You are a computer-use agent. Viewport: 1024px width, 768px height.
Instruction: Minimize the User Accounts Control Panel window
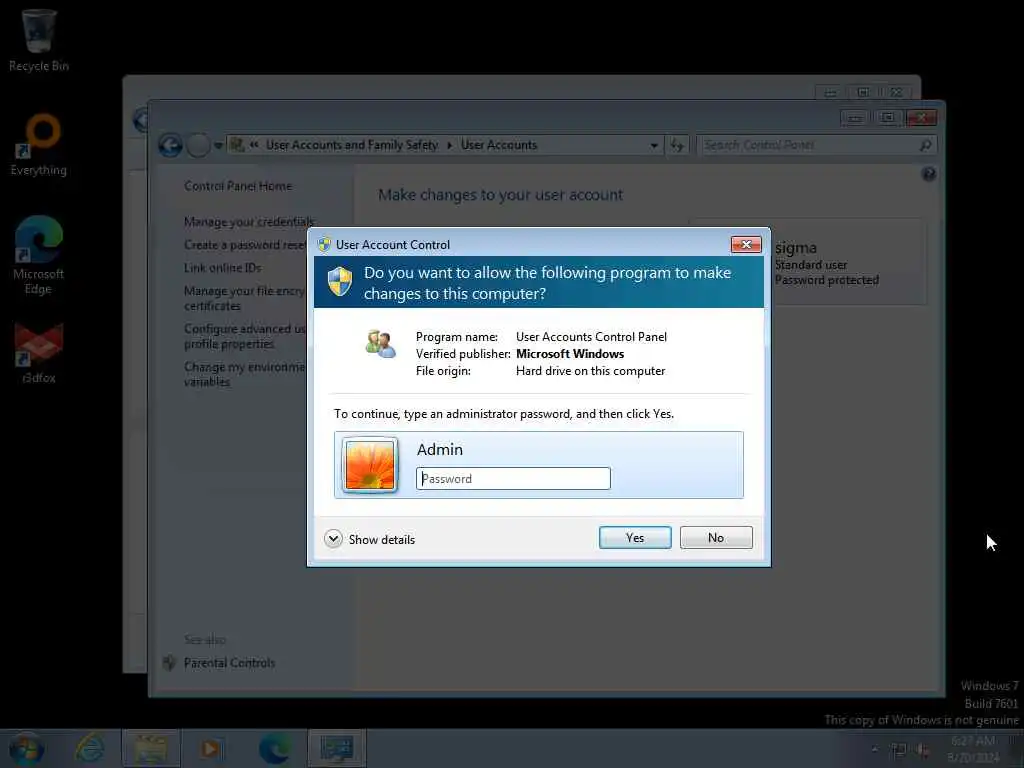click(854, 118)
